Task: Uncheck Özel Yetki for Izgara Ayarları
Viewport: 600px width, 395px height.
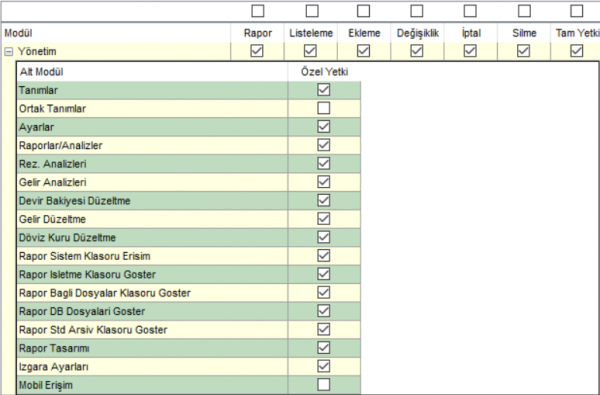Action: (x=324, y=366)
